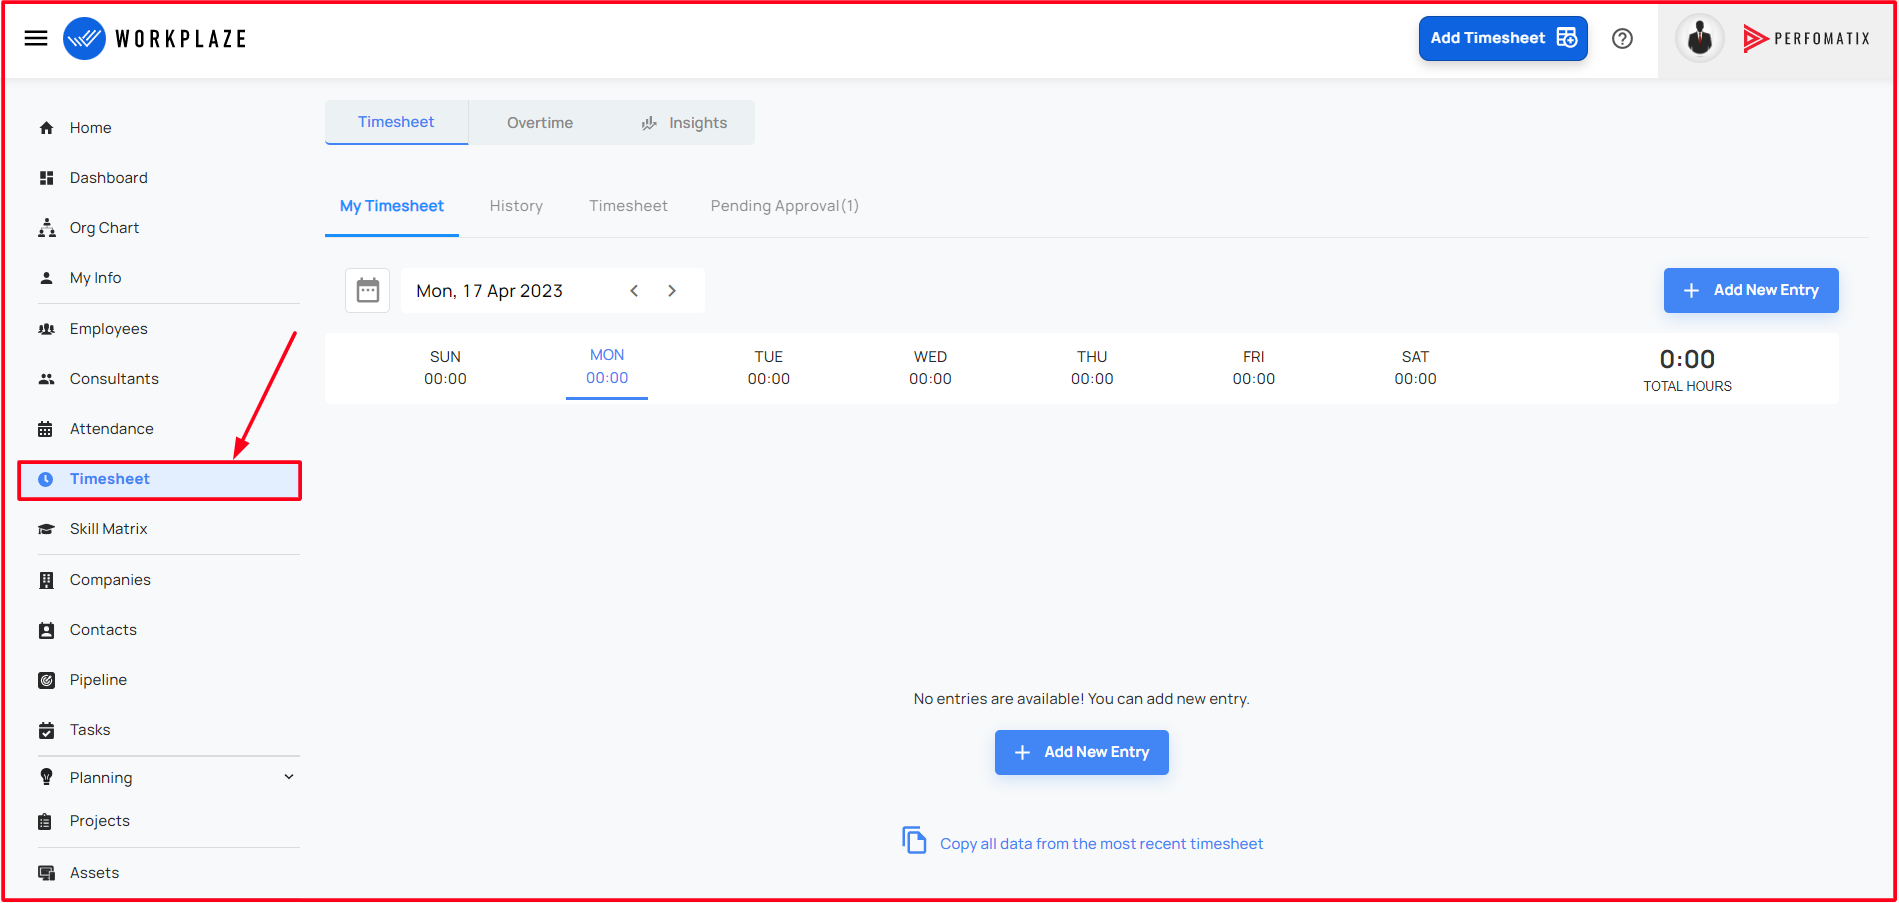
Task: Click the copy icon beside recent timesheet link
Action: (x=914, y=840)
